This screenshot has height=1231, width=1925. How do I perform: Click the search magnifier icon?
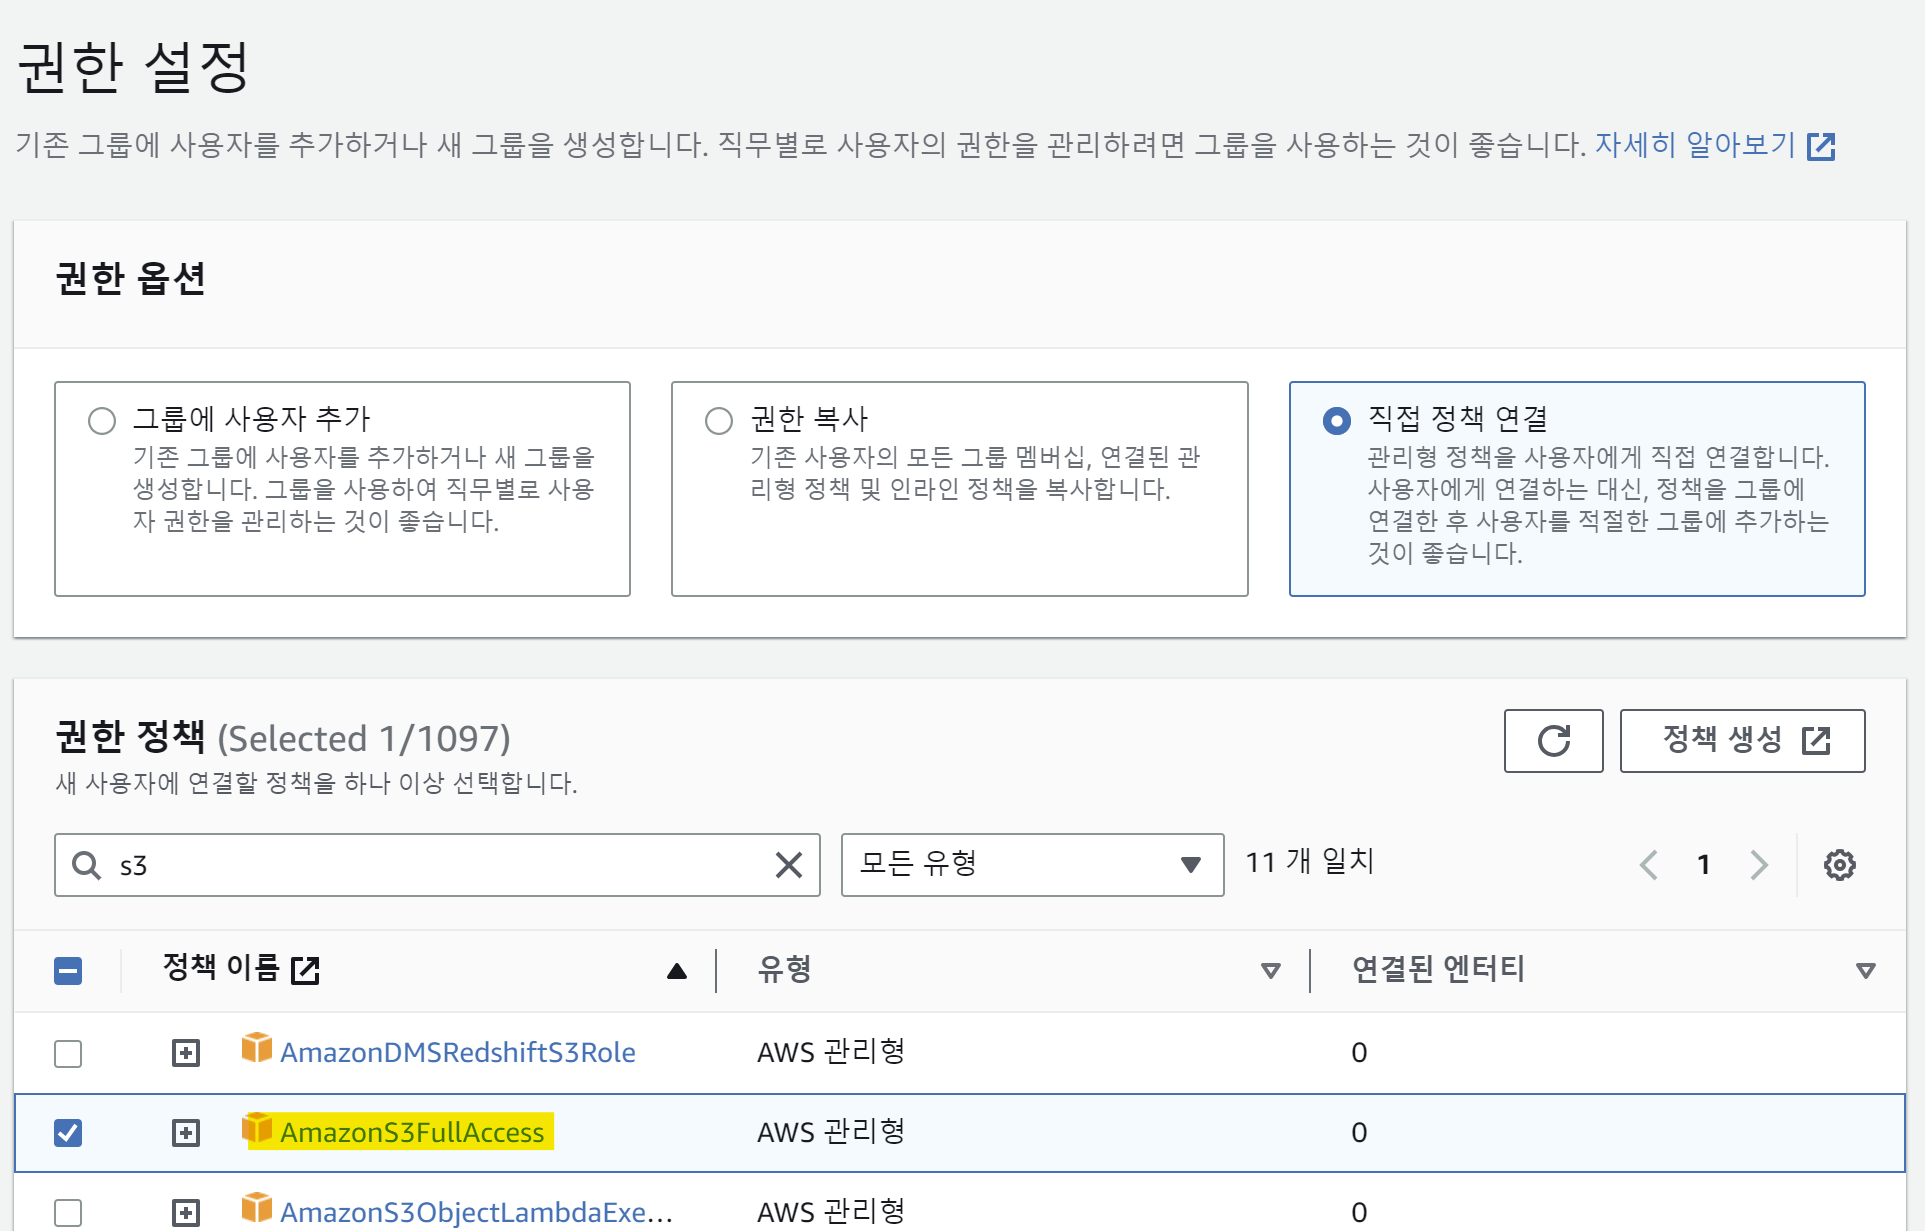click(x=87, y=865)
